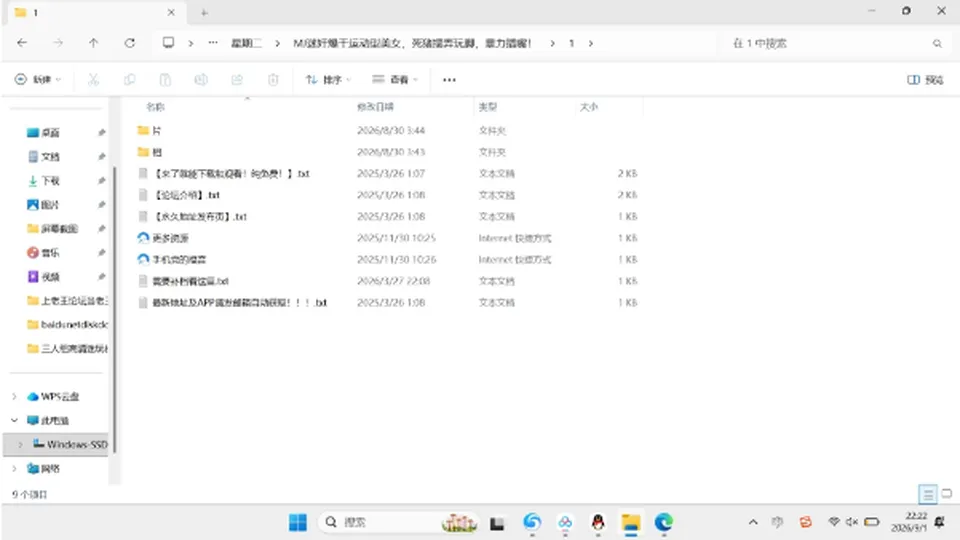The width and height of the screenshot is (960, 540).
Task: Open chevron after breadcrumb item 1
Action: [x=590, y=43]
